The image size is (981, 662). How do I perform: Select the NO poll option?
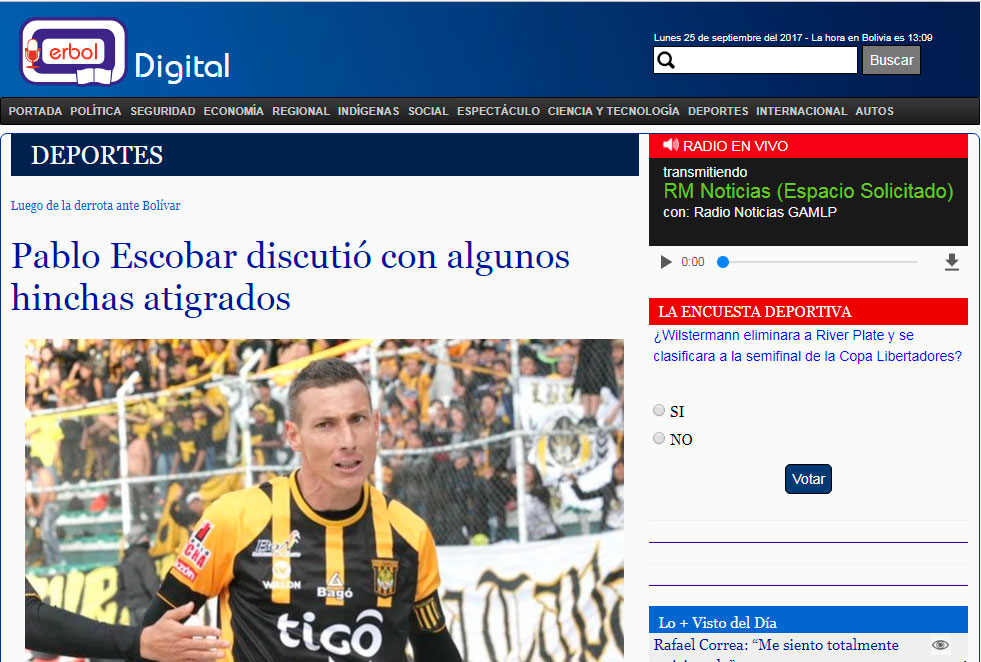(659, 438)
